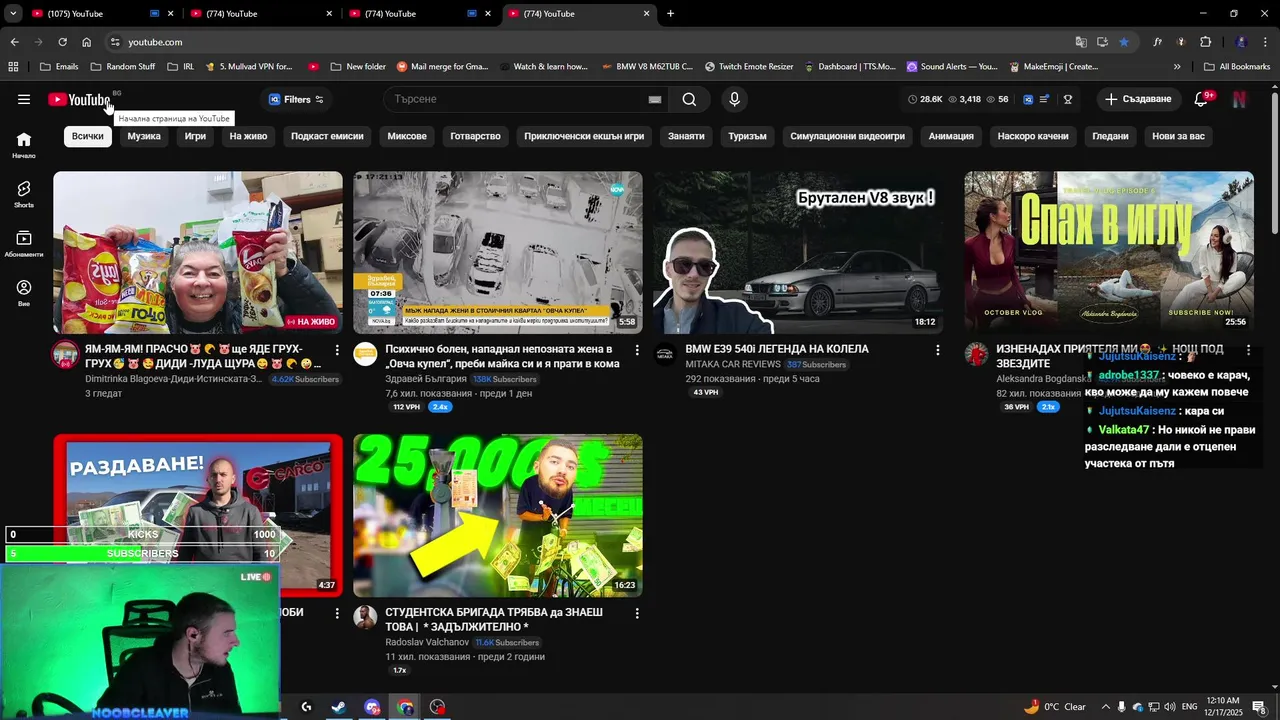Open a new browser tab

[670, 14]
